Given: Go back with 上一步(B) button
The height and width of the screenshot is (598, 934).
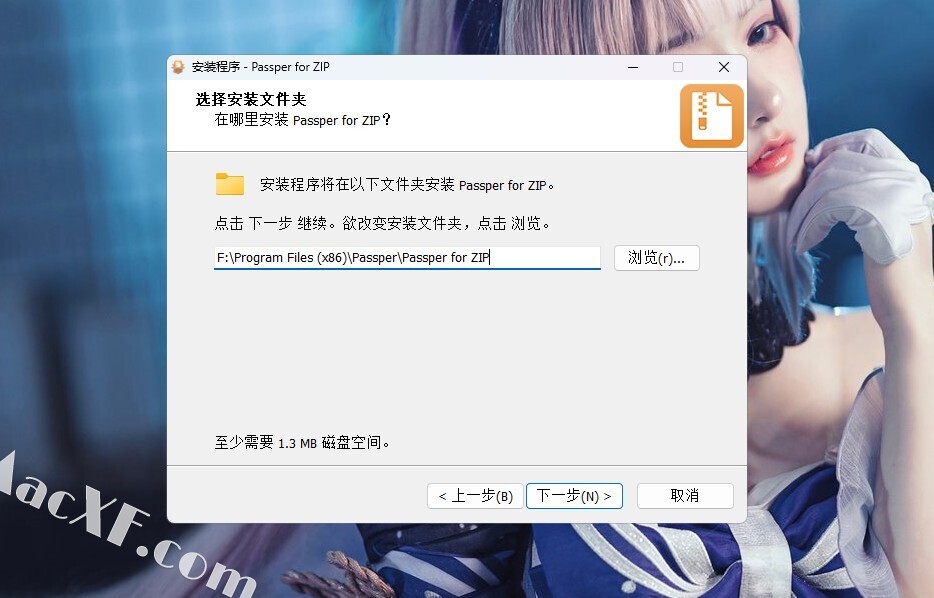Looking at the screenshot, I should [475, 496].
